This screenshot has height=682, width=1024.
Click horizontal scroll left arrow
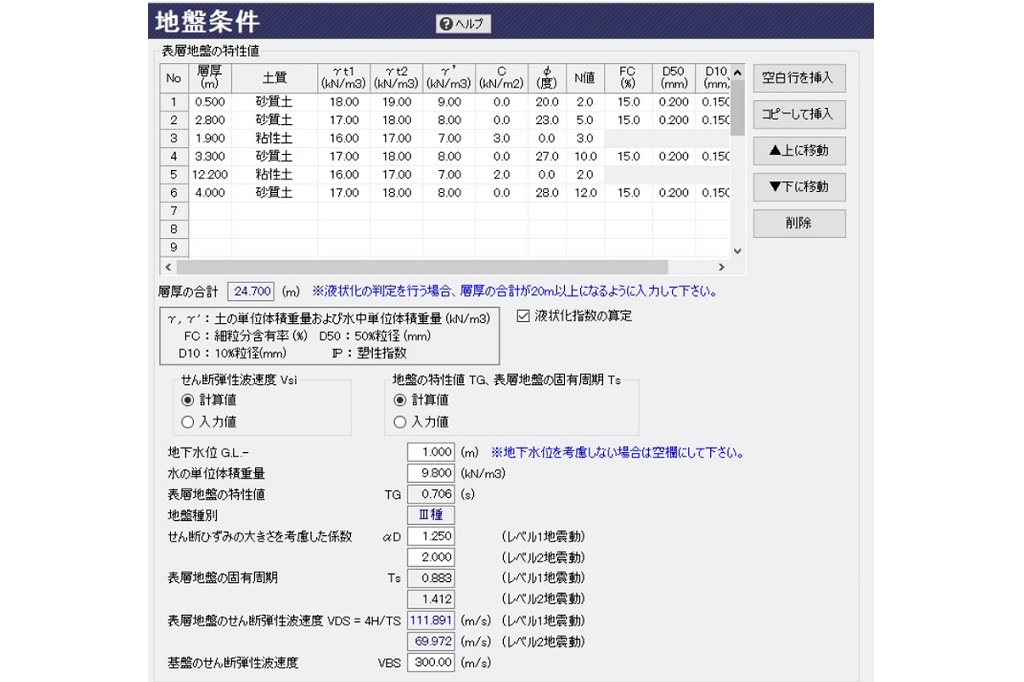point(168,267)
